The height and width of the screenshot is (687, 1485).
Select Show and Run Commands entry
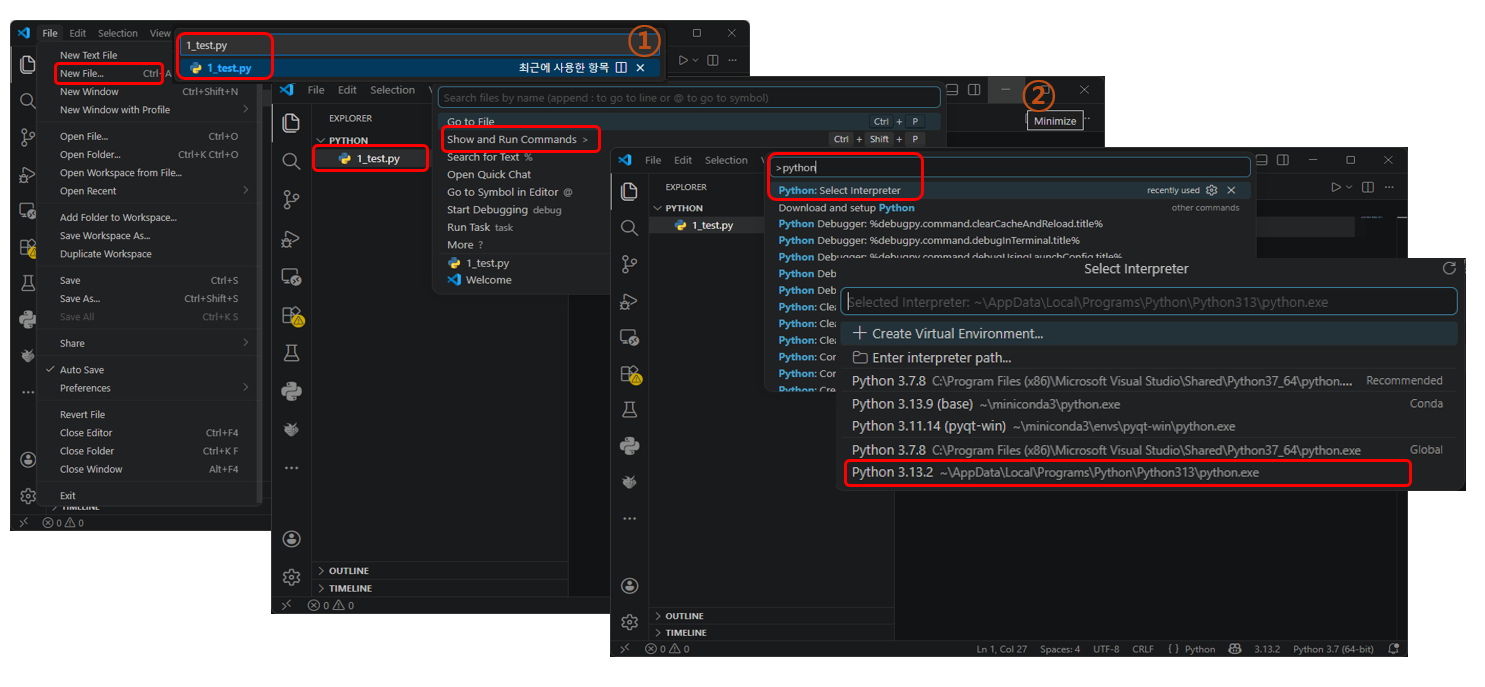tap(512, 139)
